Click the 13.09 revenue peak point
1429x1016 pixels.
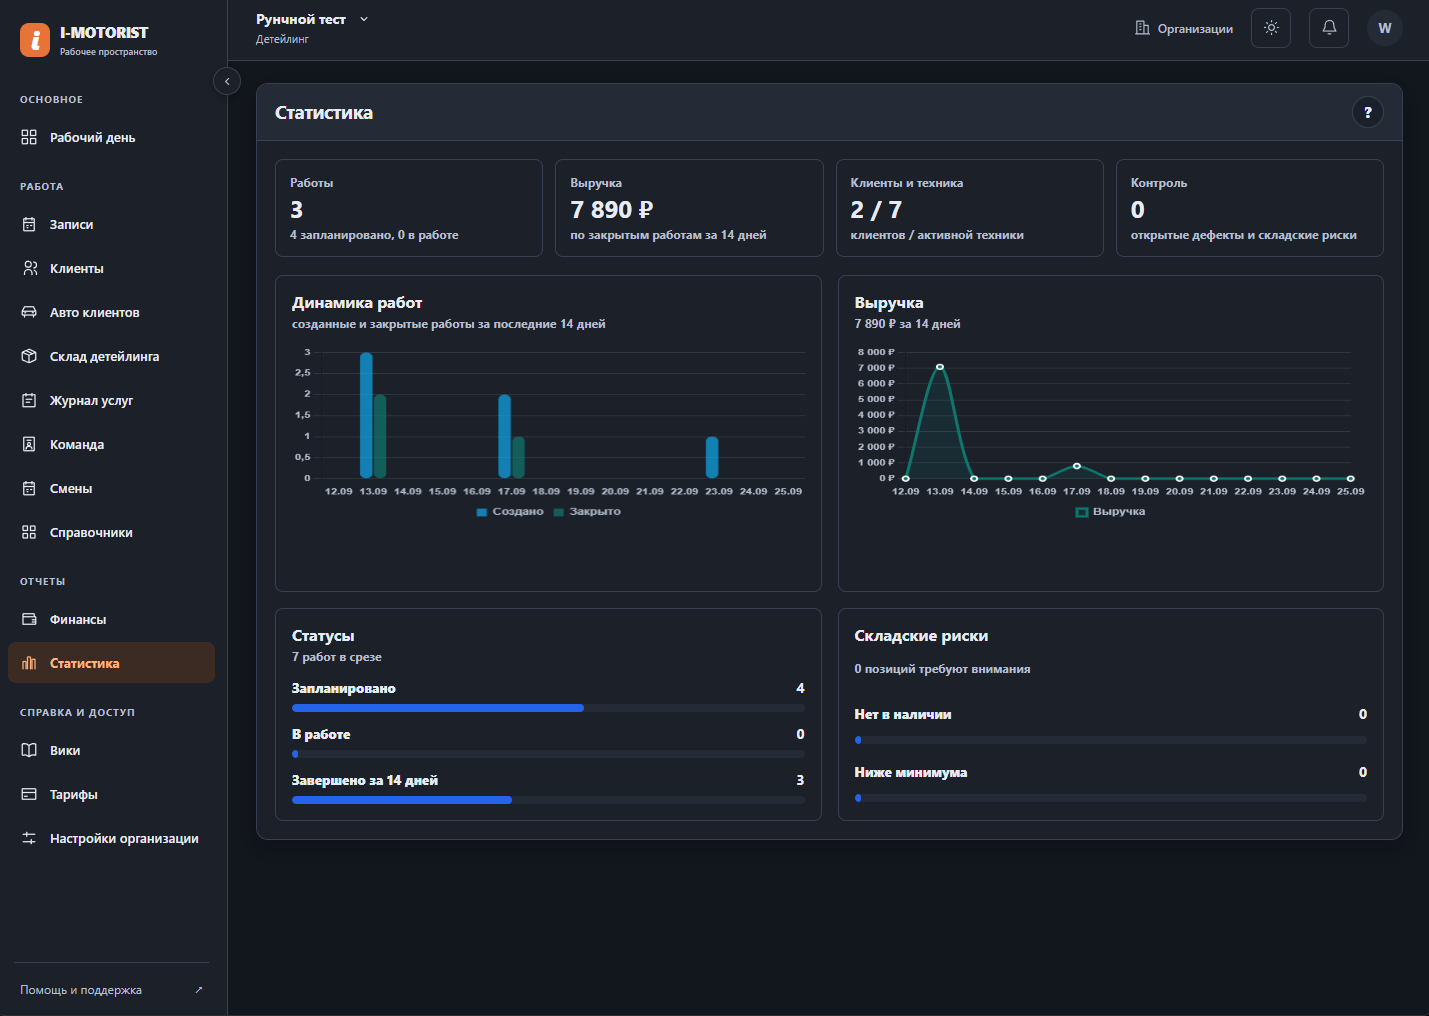pyautogui.click(x=940, y=367)
